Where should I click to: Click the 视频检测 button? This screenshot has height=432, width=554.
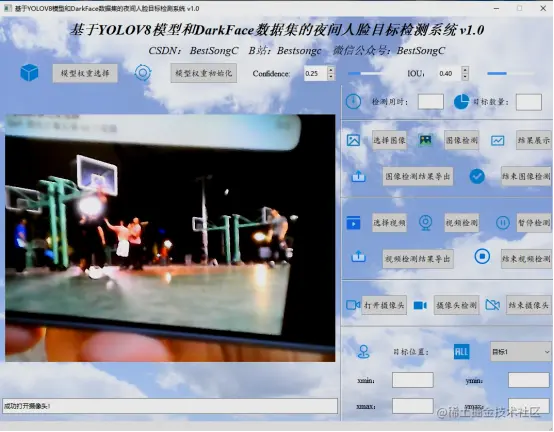click(461, 223)
